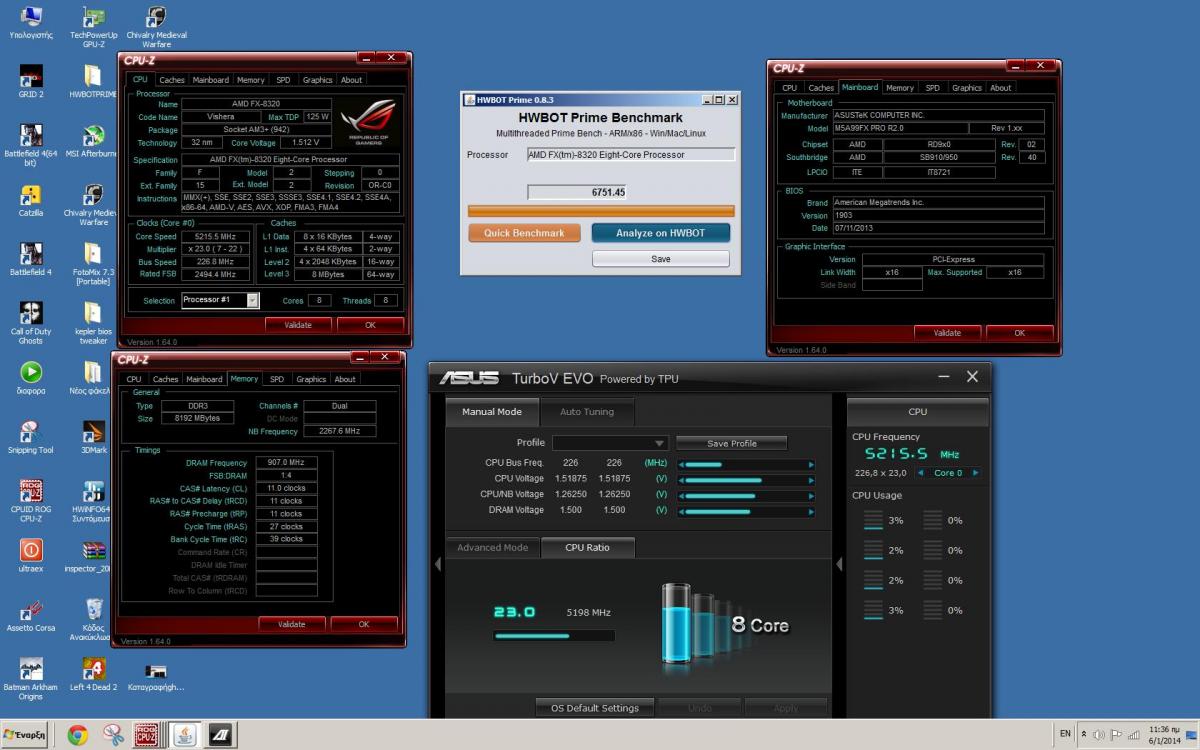Viewport: 1200px width, 750px height.
Task: Click the score field showing 6751.45
Action: pos(577,192)
